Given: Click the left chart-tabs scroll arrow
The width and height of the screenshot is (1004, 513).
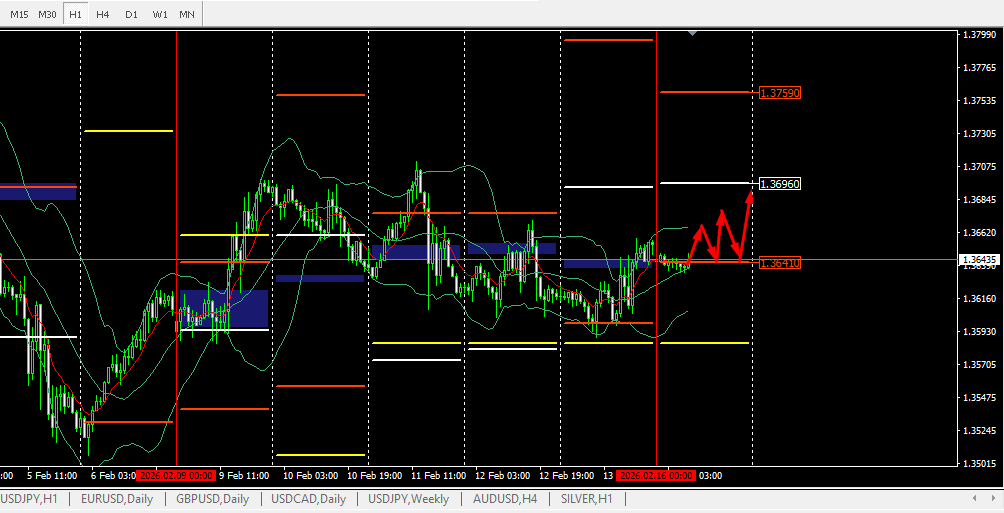Looking at the screenshot, I should (x=975, y=498).
